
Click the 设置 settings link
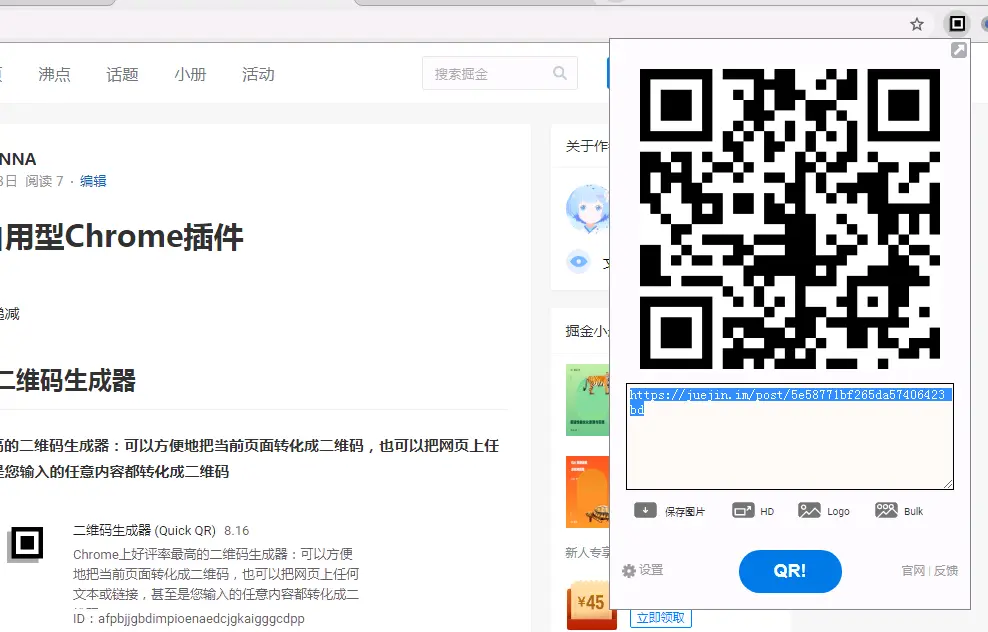[651, 570]
